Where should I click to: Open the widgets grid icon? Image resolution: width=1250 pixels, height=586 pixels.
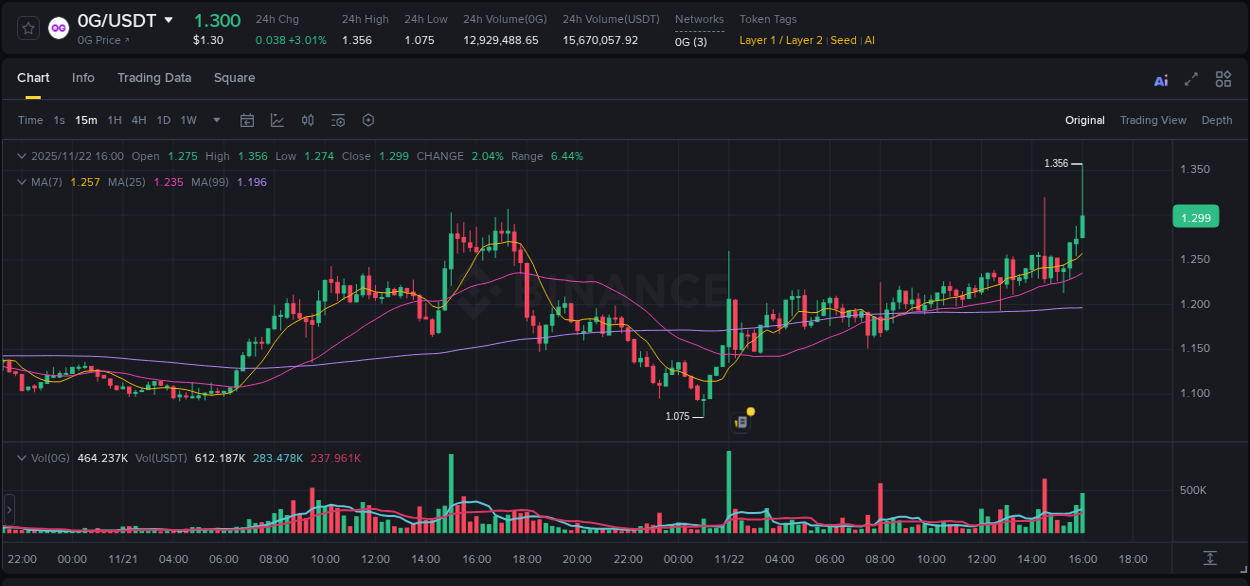(x=1223, y=78)
